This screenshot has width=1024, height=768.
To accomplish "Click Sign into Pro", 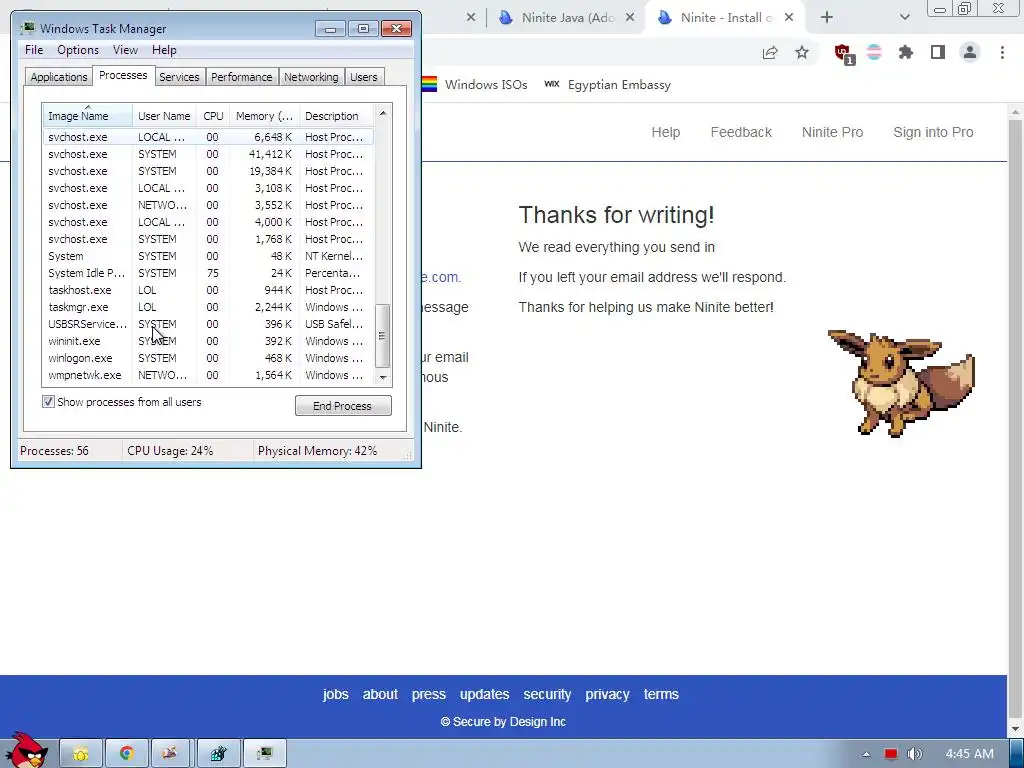I will tap(933, 132).
